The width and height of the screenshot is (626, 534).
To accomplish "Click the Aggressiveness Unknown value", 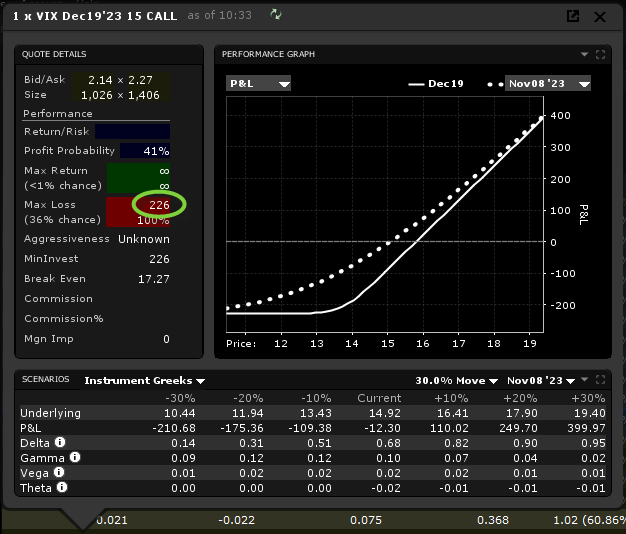I will click(x=144, y=239).
